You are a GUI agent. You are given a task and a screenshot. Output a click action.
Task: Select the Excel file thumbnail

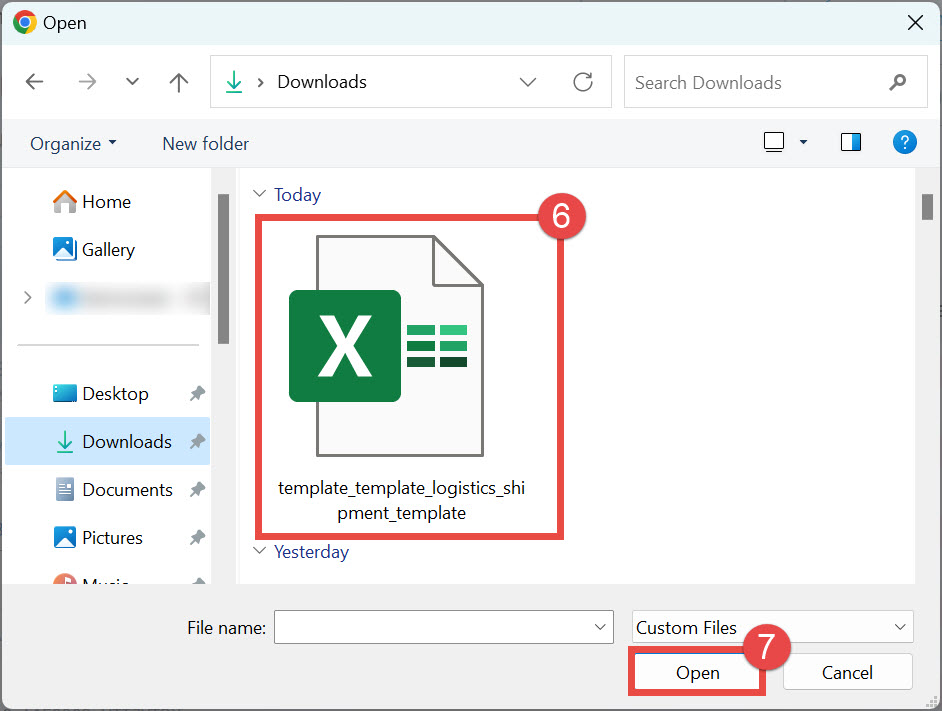click(x=386, y=346)
